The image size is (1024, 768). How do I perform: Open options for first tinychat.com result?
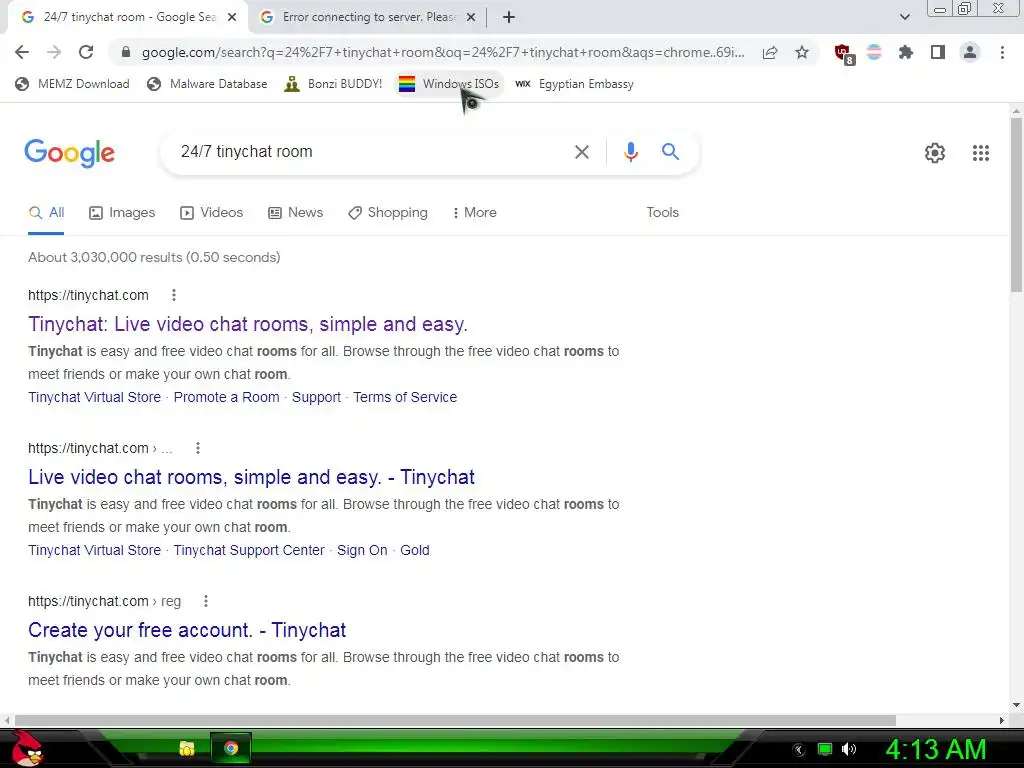point(174,295)
